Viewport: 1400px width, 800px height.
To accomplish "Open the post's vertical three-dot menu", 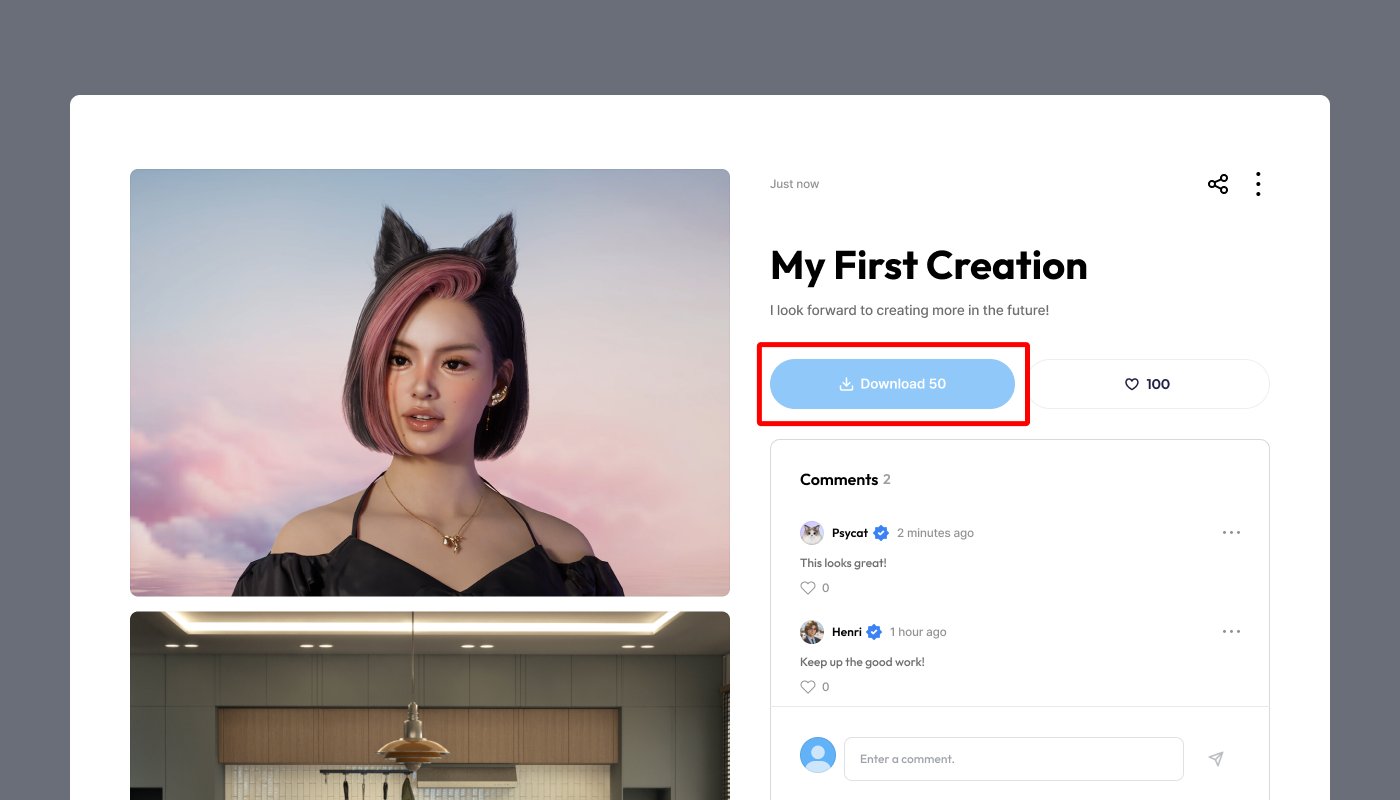I will tap(1258, 184).
